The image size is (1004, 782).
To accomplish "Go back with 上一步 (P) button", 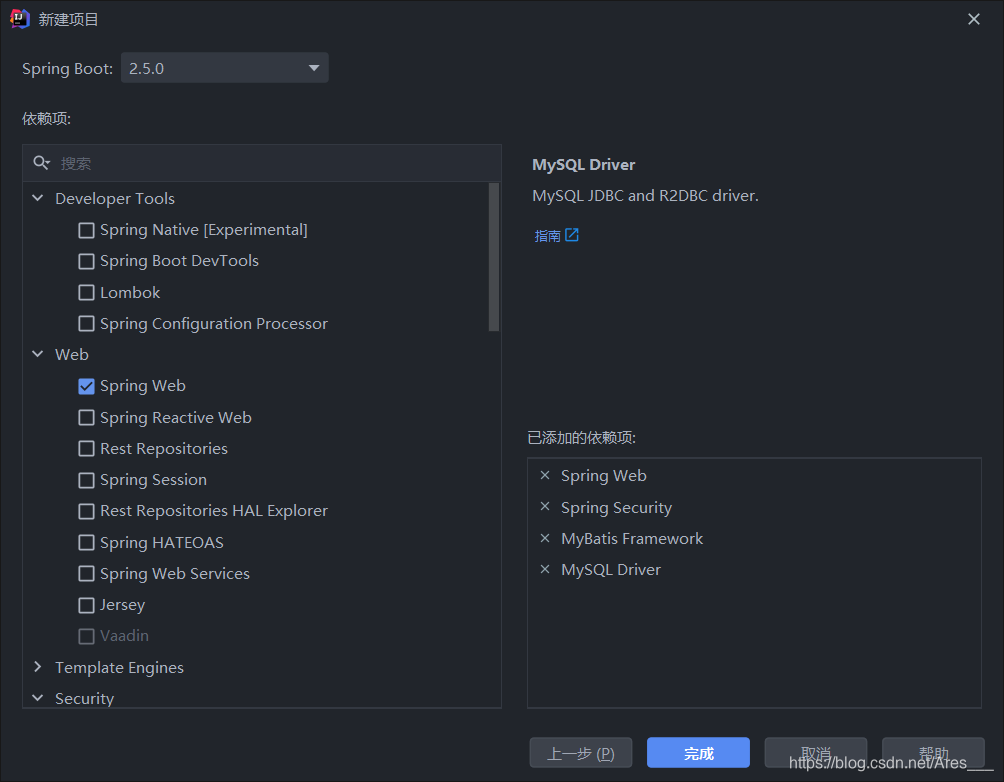I will point(581,753).
